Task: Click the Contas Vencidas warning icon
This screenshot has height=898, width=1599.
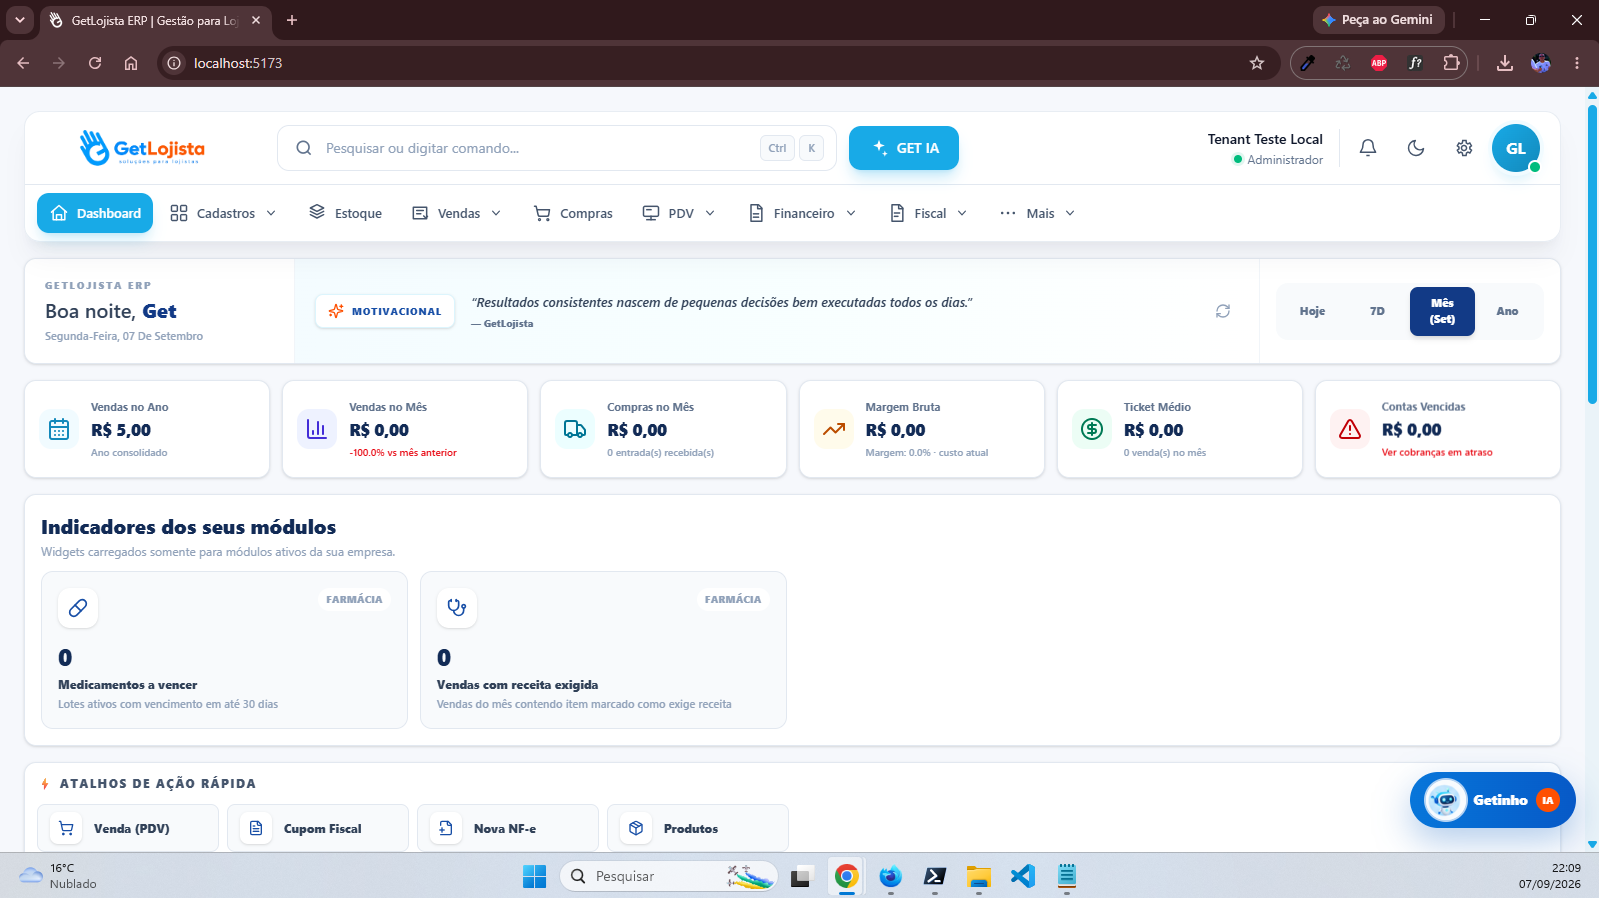Action: coord(1350,429)
